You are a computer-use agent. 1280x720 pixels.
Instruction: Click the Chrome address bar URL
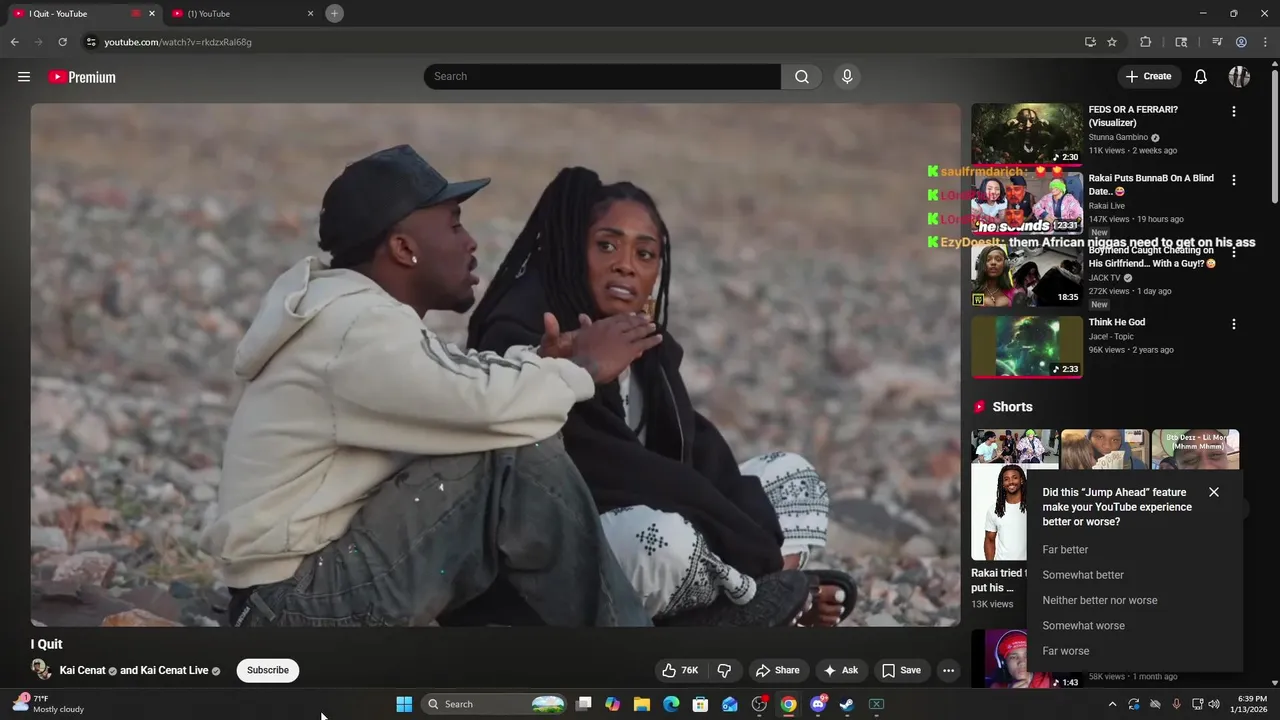178,42
